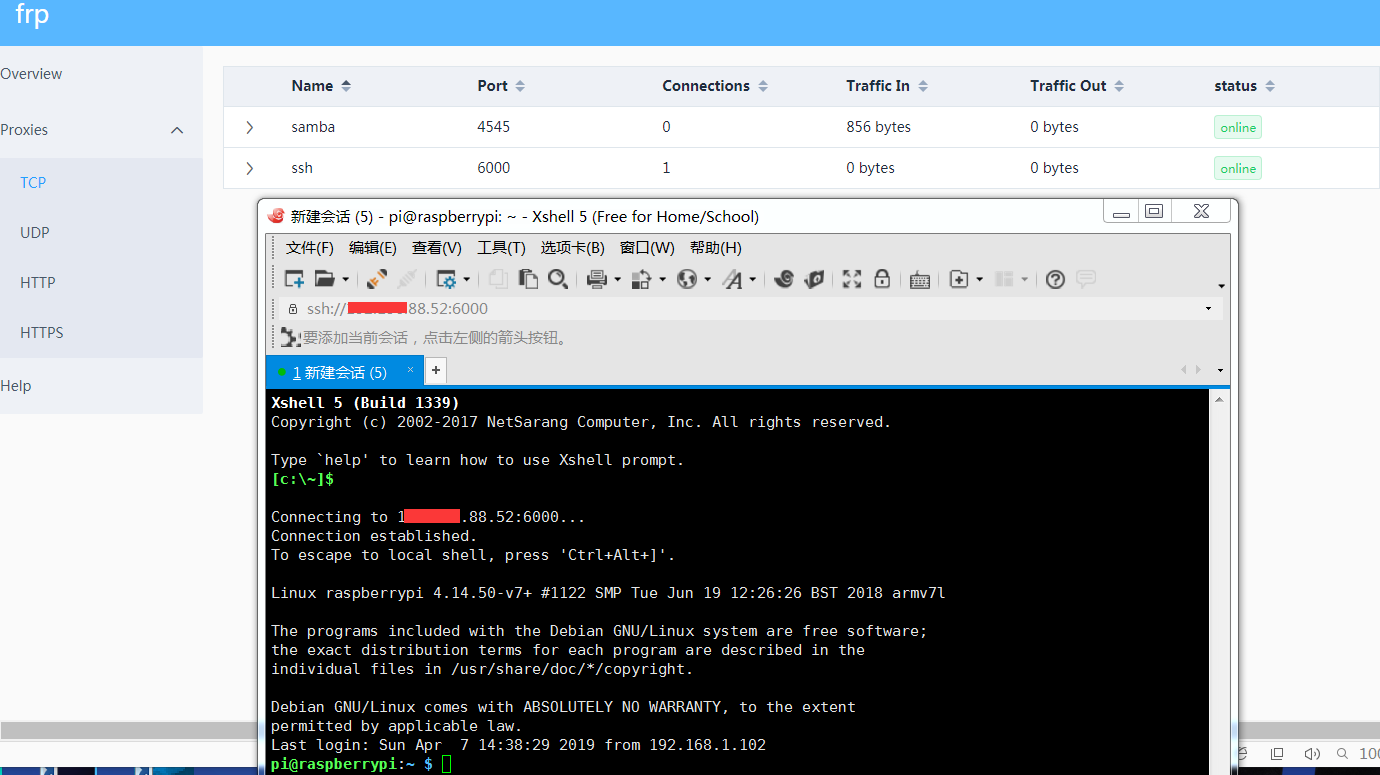Viewport: 1380px width, 775px height.
Task: Open the dropdown arrow next to Open folder
Action: (345, 280)
